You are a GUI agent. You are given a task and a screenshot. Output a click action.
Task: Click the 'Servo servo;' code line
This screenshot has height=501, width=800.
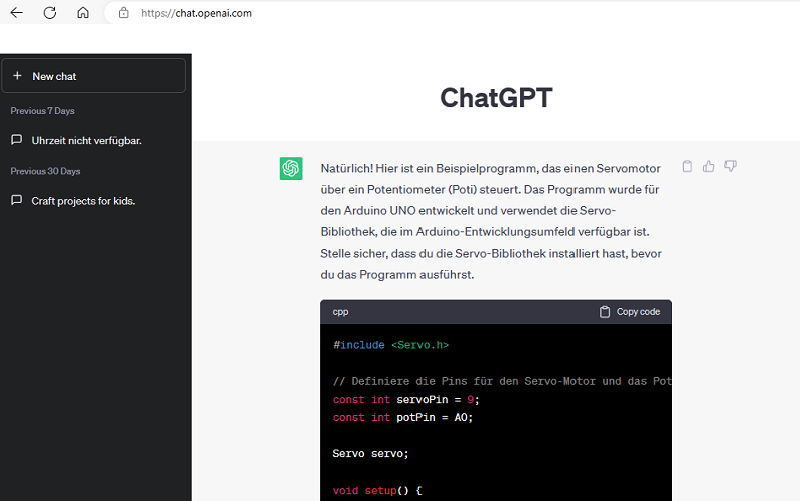[x=370, y=454]
